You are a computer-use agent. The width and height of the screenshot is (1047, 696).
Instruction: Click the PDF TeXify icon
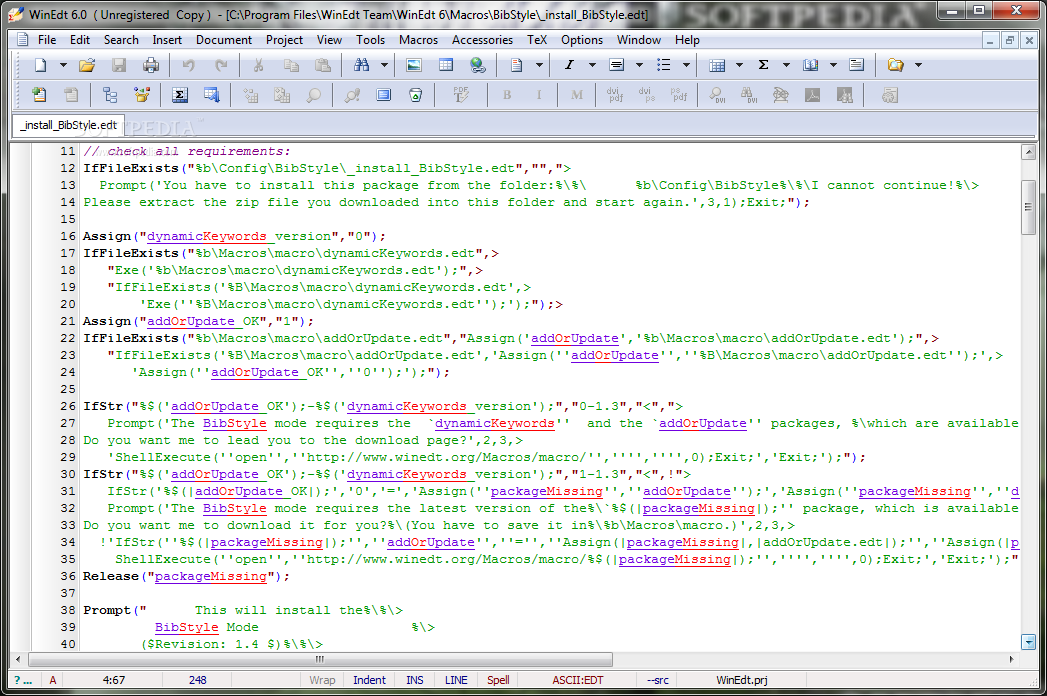pos(461,96)
